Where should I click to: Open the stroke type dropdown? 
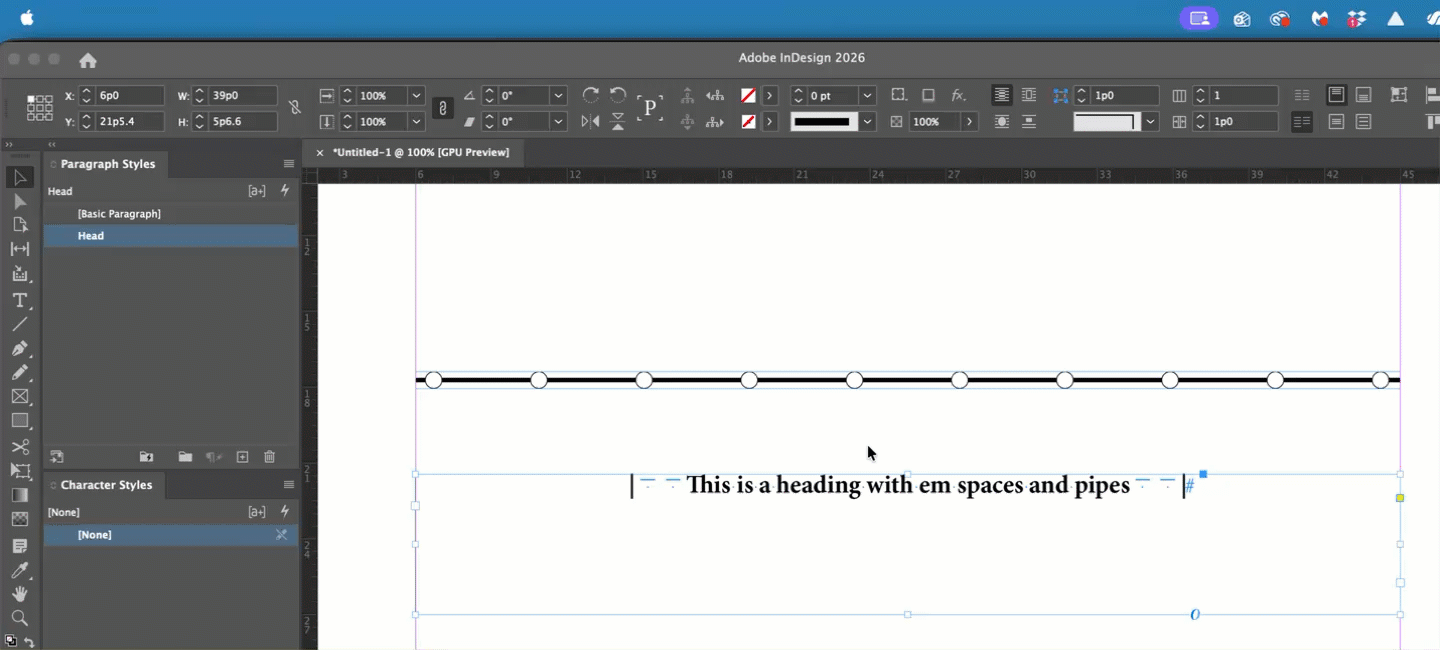868,121
